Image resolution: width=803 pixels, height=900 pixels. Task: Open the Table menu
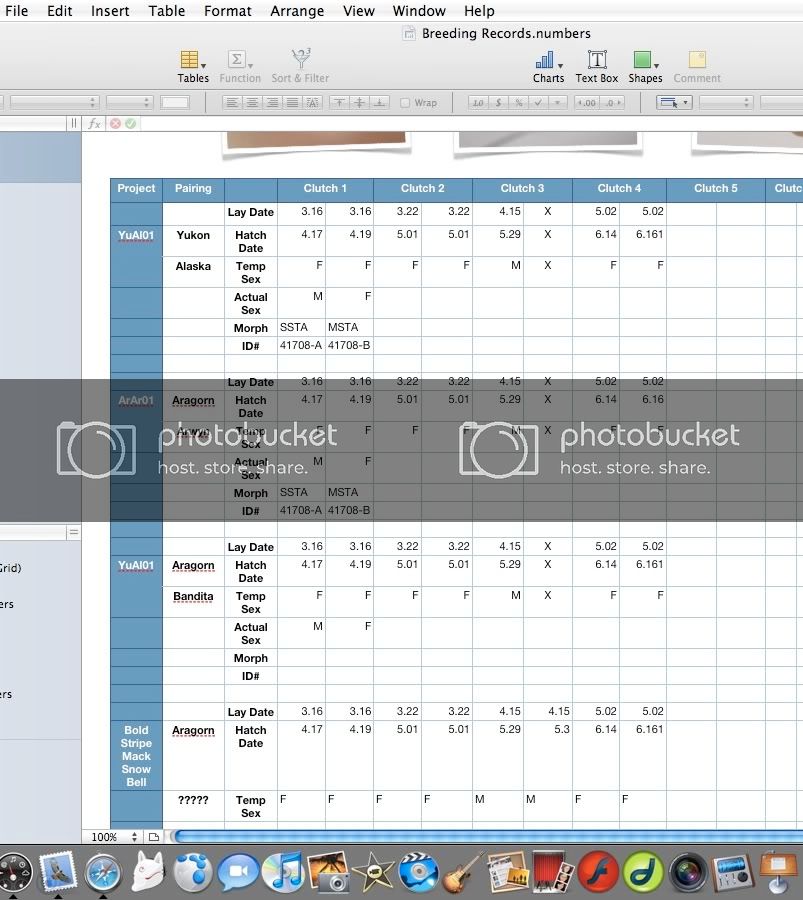[x=167, y=11]
